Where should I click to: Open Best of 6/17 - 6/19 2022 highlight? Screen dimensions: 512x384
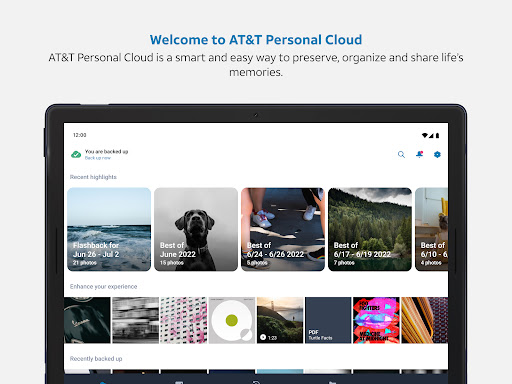(370, 229)
